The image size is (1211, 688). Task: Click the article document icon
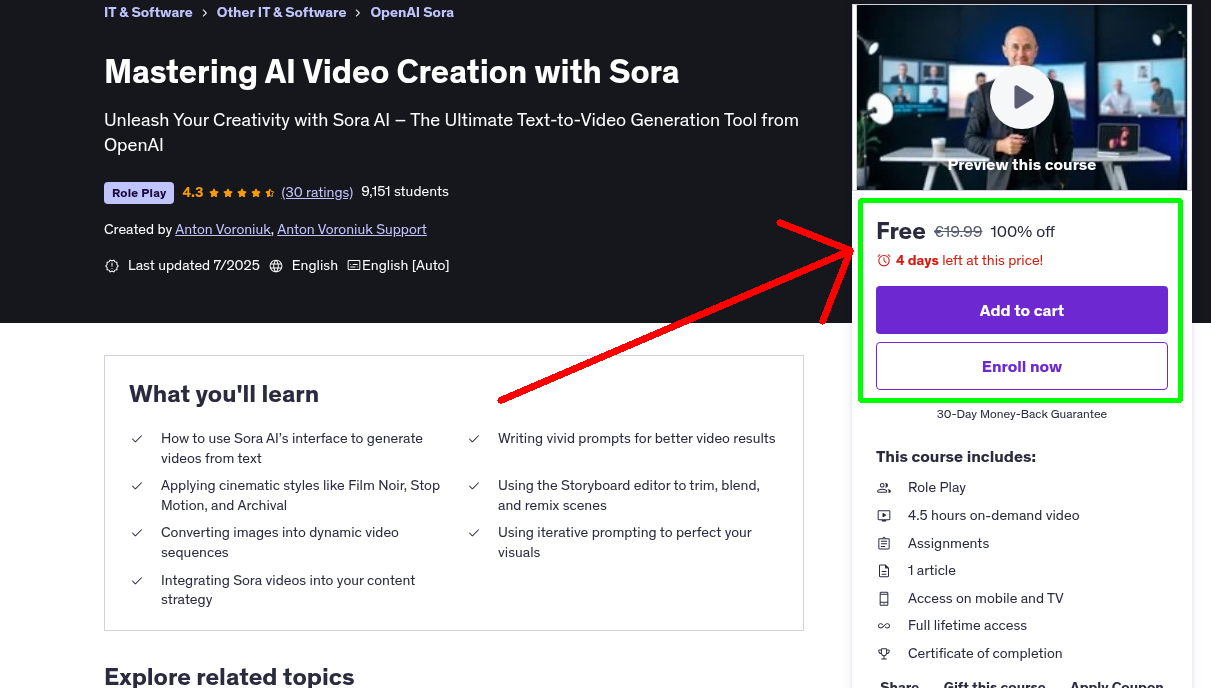pyautogui.click(x=884, y=571)
